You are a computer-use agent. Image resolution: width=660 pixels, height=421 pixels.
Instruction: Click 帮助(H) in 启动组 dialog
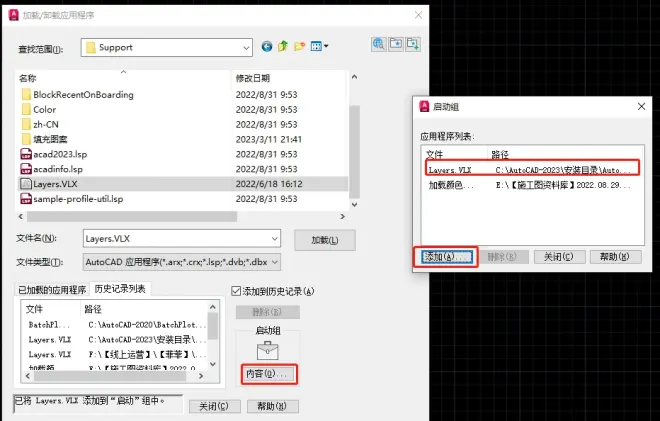click(615, 257)
